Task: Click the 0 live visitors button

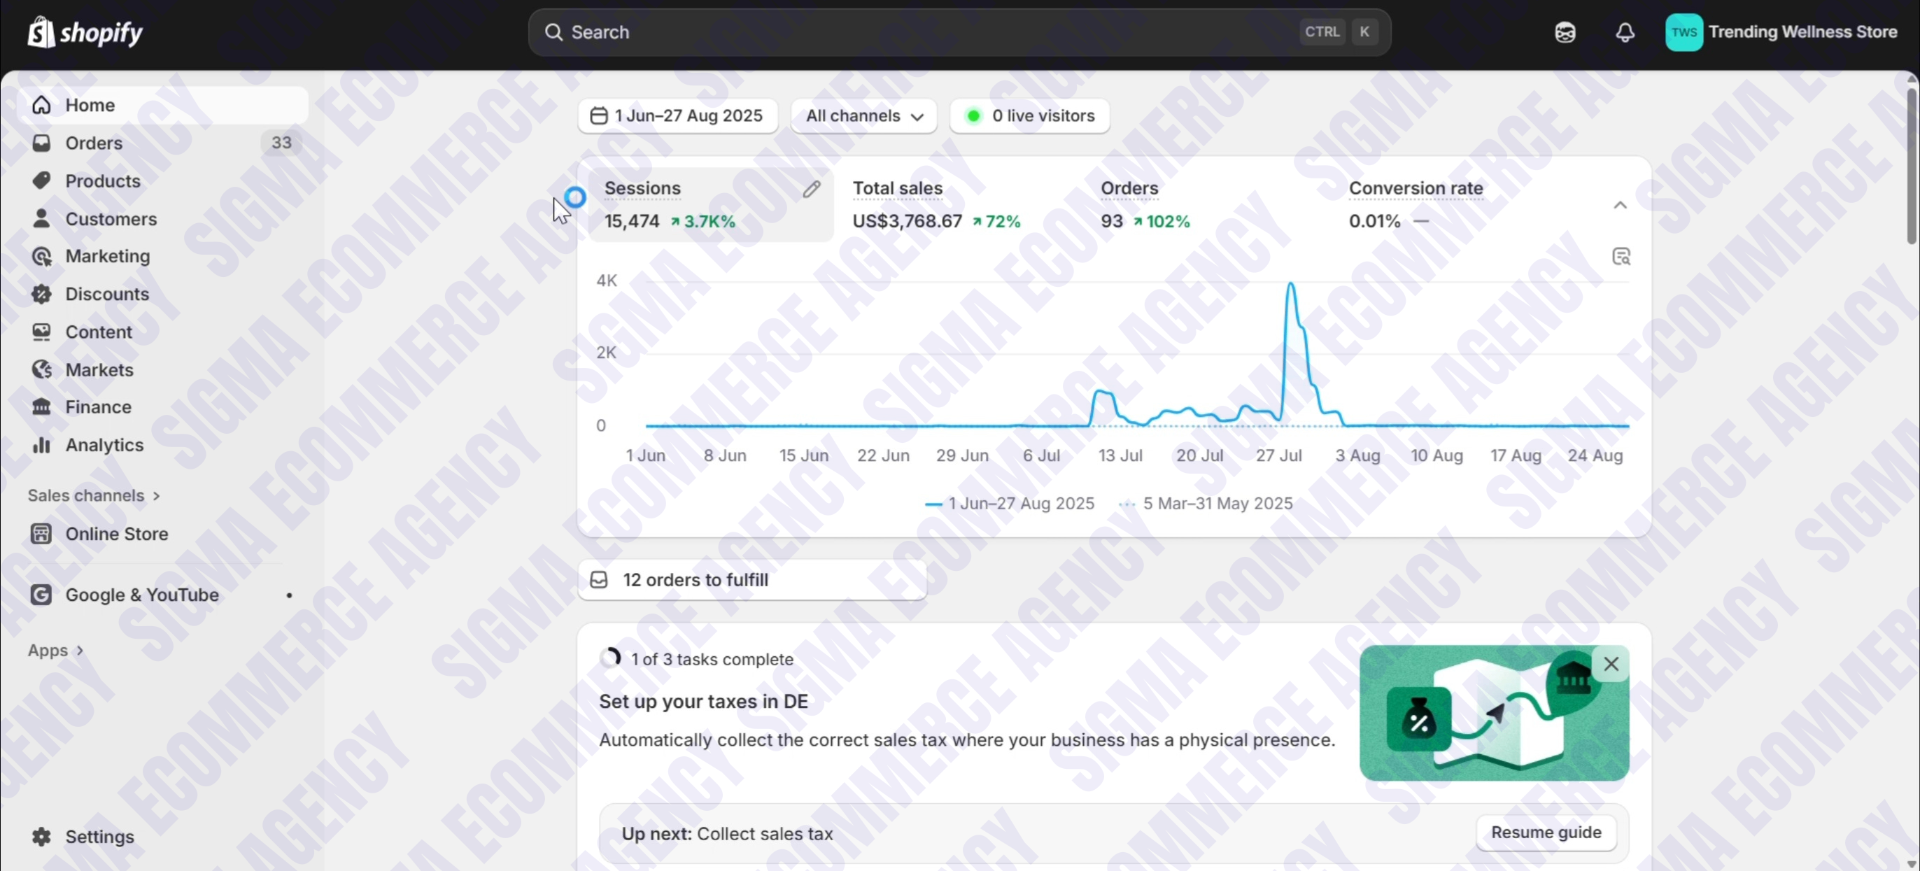Action: point(1030,116)
